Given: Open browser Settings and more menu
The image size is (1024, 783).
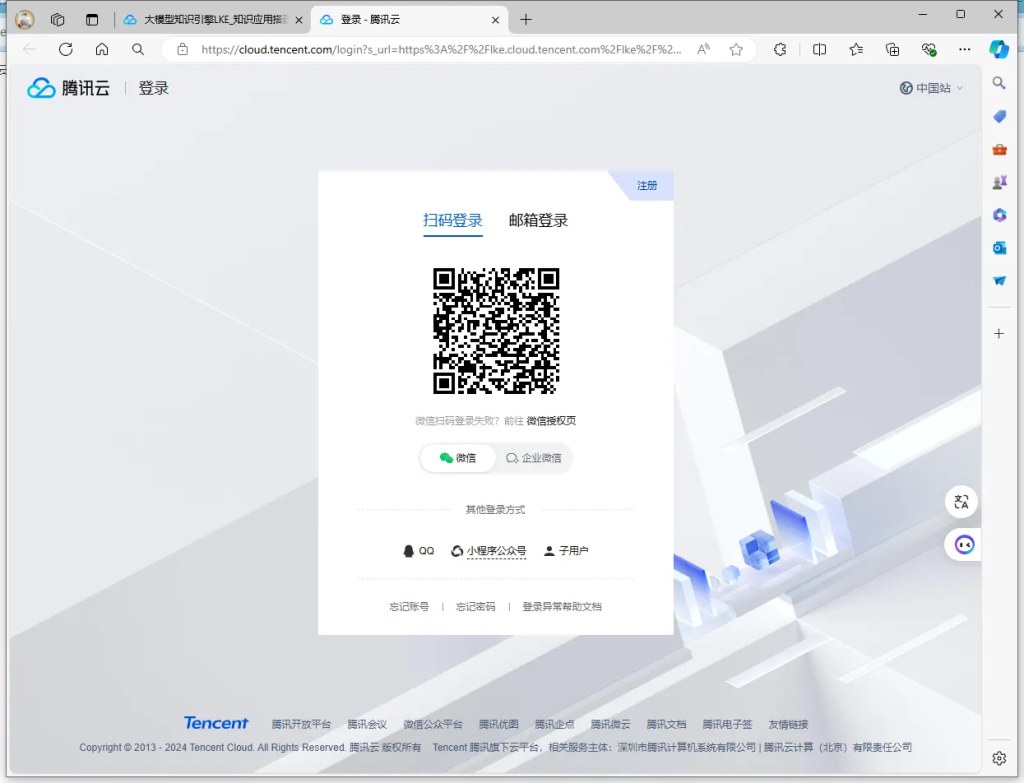Looking at the screenshot, I should point(964,49).
